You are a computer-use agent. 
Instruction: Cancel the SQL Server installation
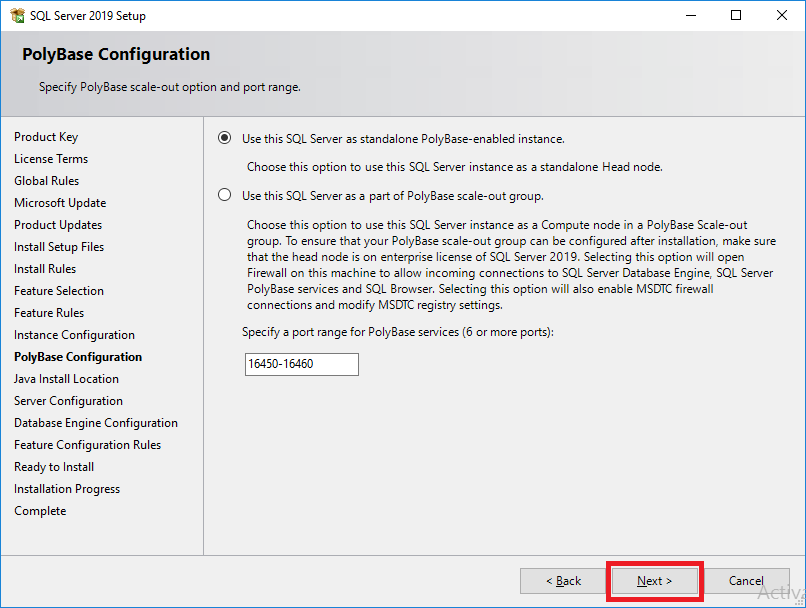pyautogui.click(x=747, y=581)
